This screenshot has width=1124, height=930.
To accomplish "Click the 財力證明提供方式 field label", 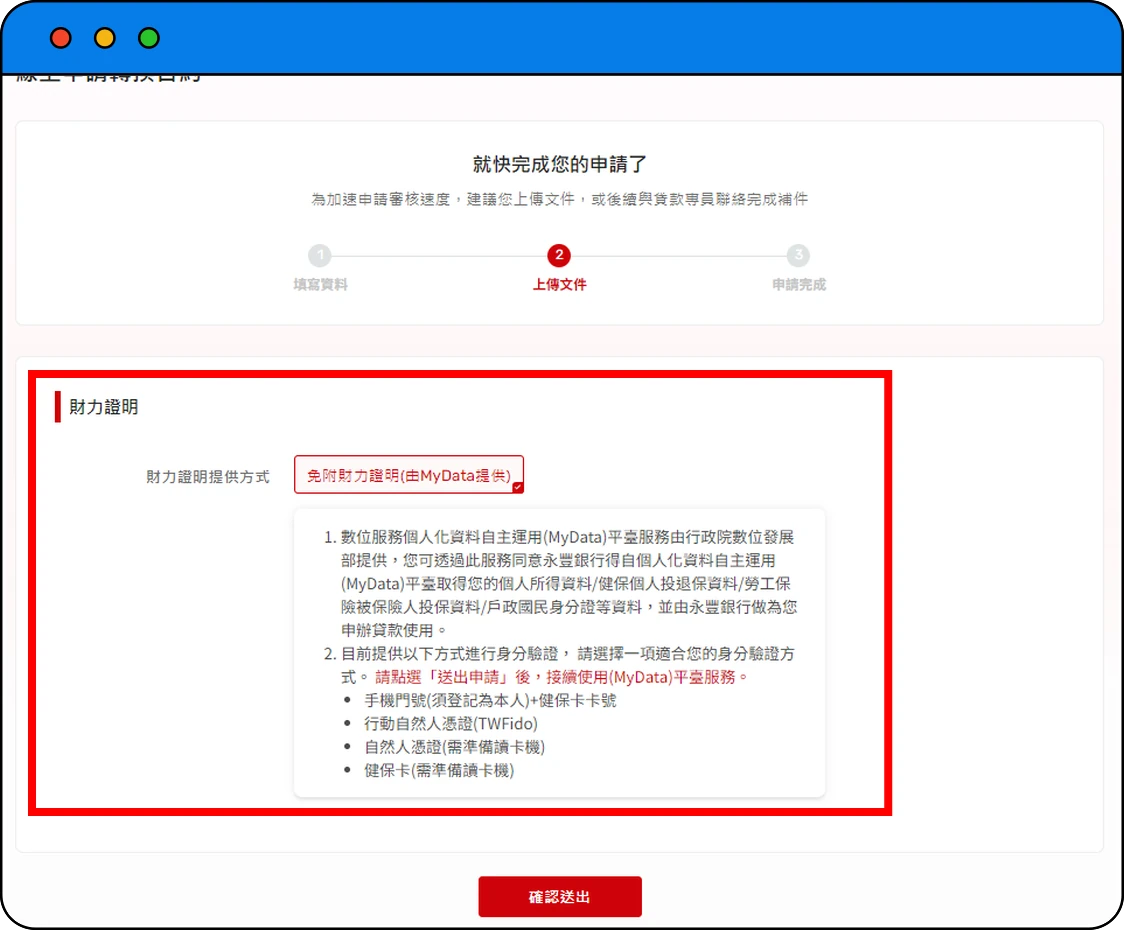I will 208,477.
